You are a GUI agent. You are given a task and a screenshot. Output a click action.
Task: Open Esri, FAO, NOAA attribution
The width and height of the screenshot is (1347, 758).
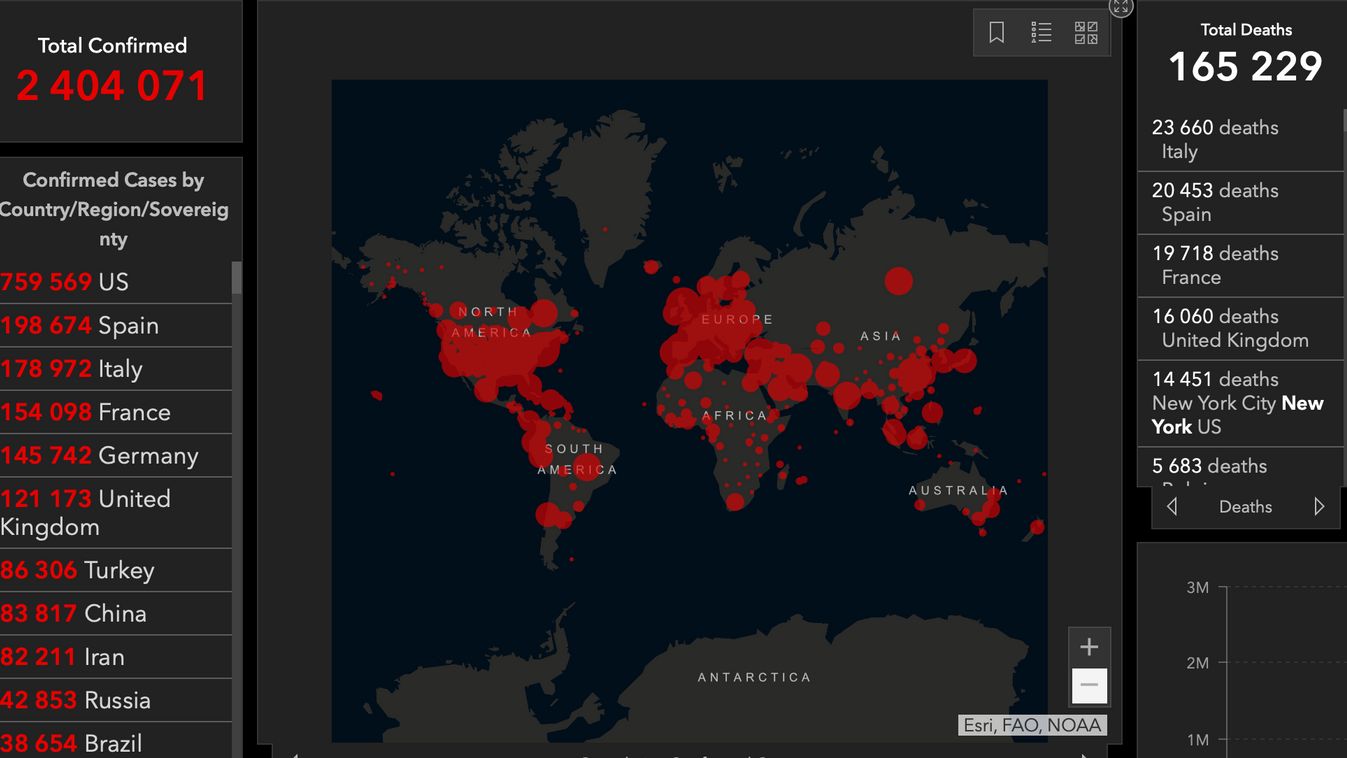click(x=1032, y=725)
